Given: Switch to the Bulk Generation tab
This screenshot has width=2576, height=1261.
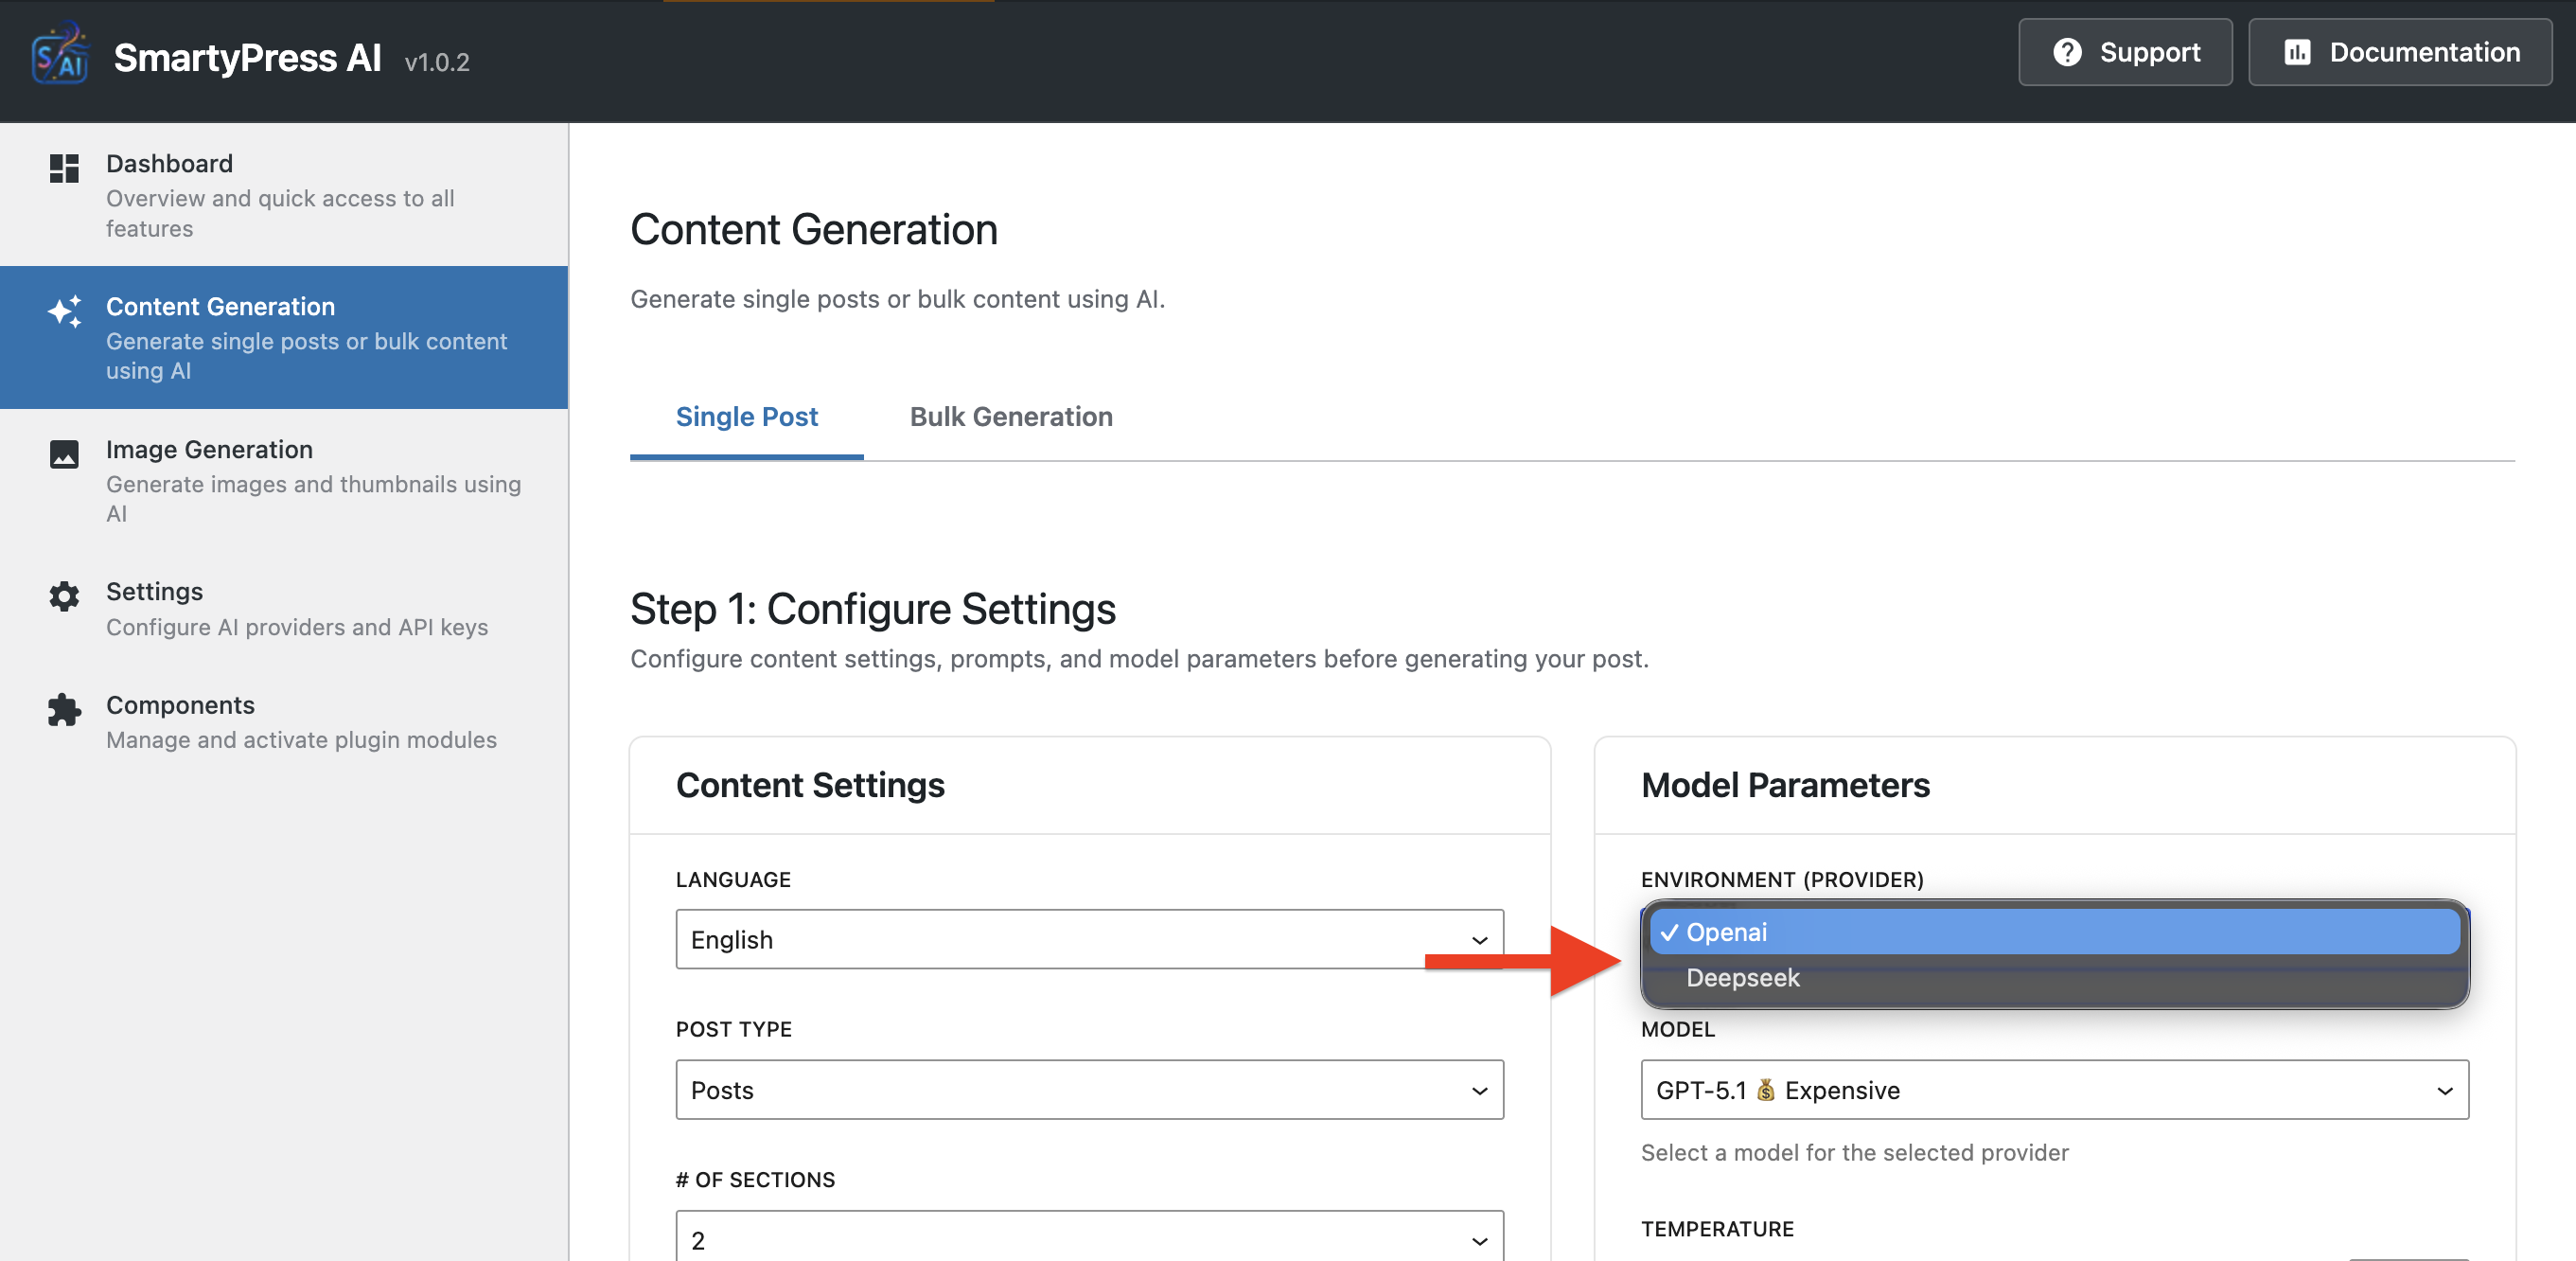Looking at the screenshot, I should [x=1010, y=417].
